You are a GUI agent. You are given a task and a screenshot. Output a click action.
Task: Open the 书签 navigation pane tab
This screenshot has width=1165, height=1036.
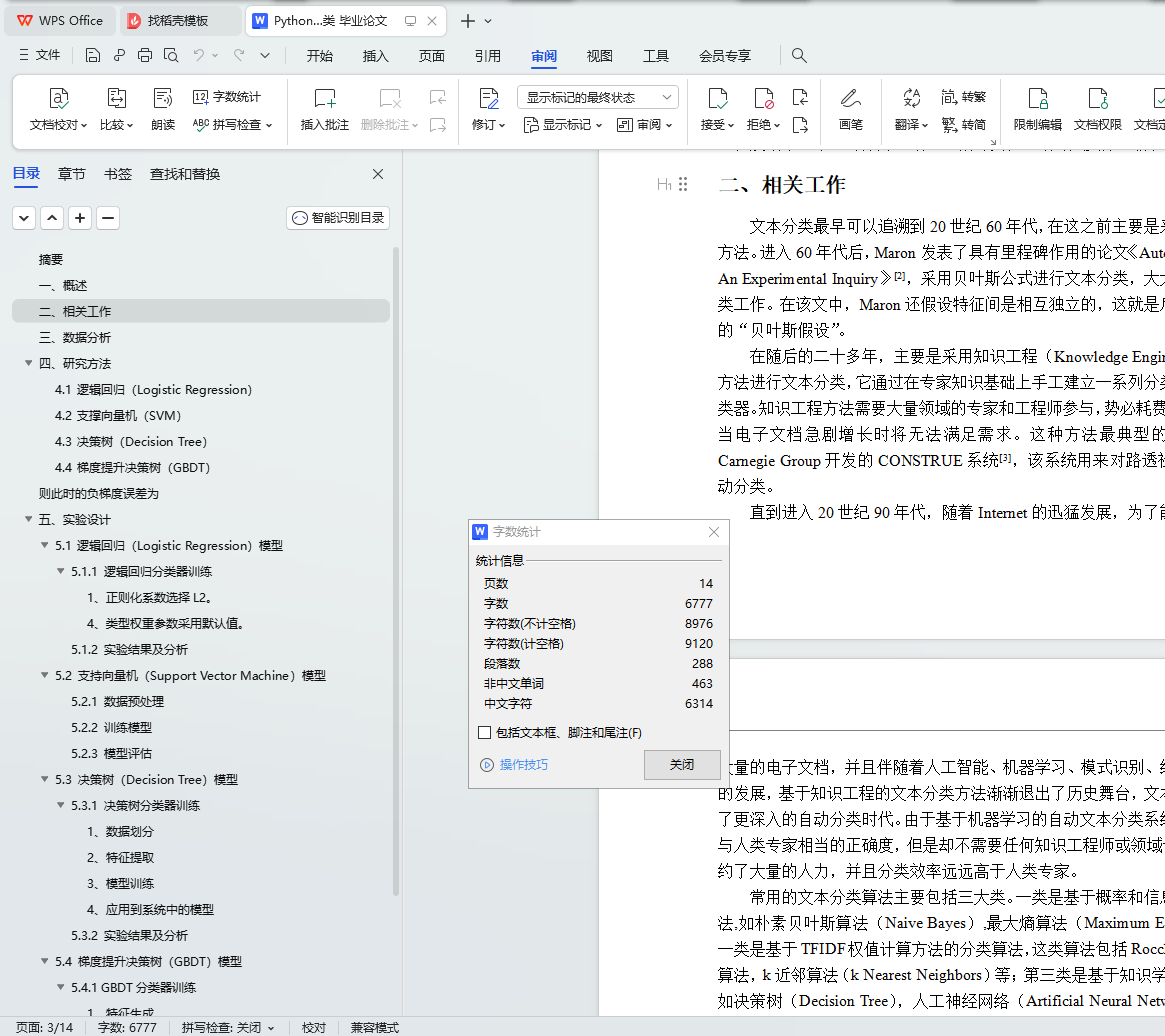coord(118,174)
